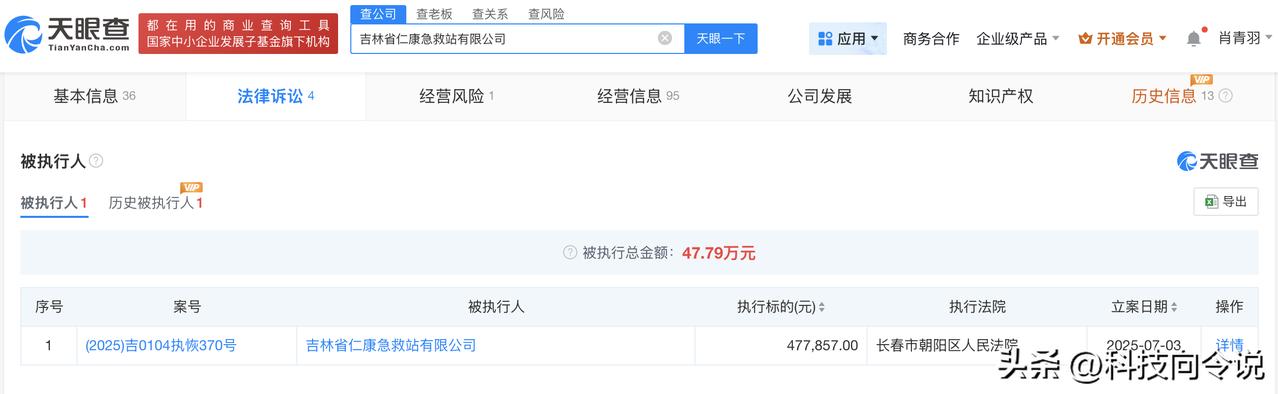This screenshot has width=1278, height=394.
Task: Select the 查关系 search tab
Action: click(x=490, y=14)
